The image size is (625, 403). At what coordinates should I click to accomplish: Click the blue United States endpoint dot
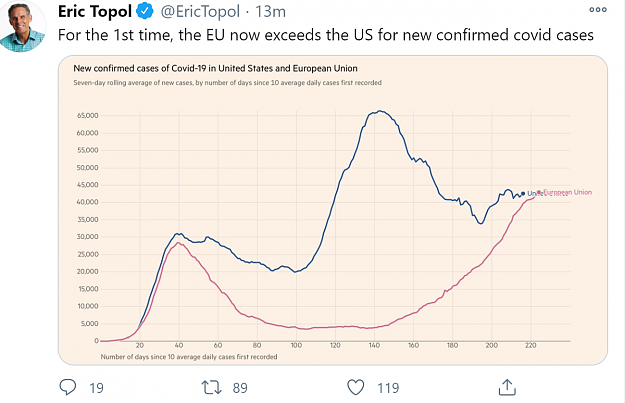(523, 194)
